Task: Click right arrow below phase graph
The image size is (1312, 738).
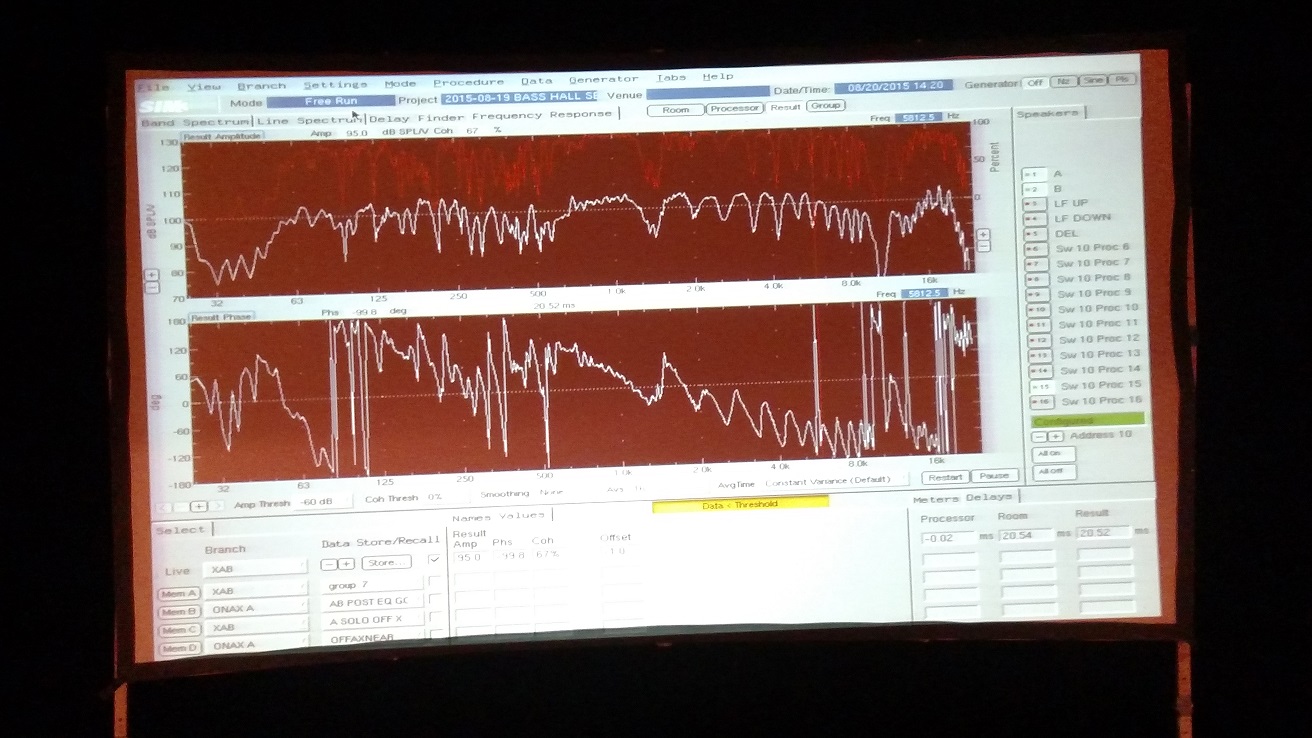Action: click(216, 506)
